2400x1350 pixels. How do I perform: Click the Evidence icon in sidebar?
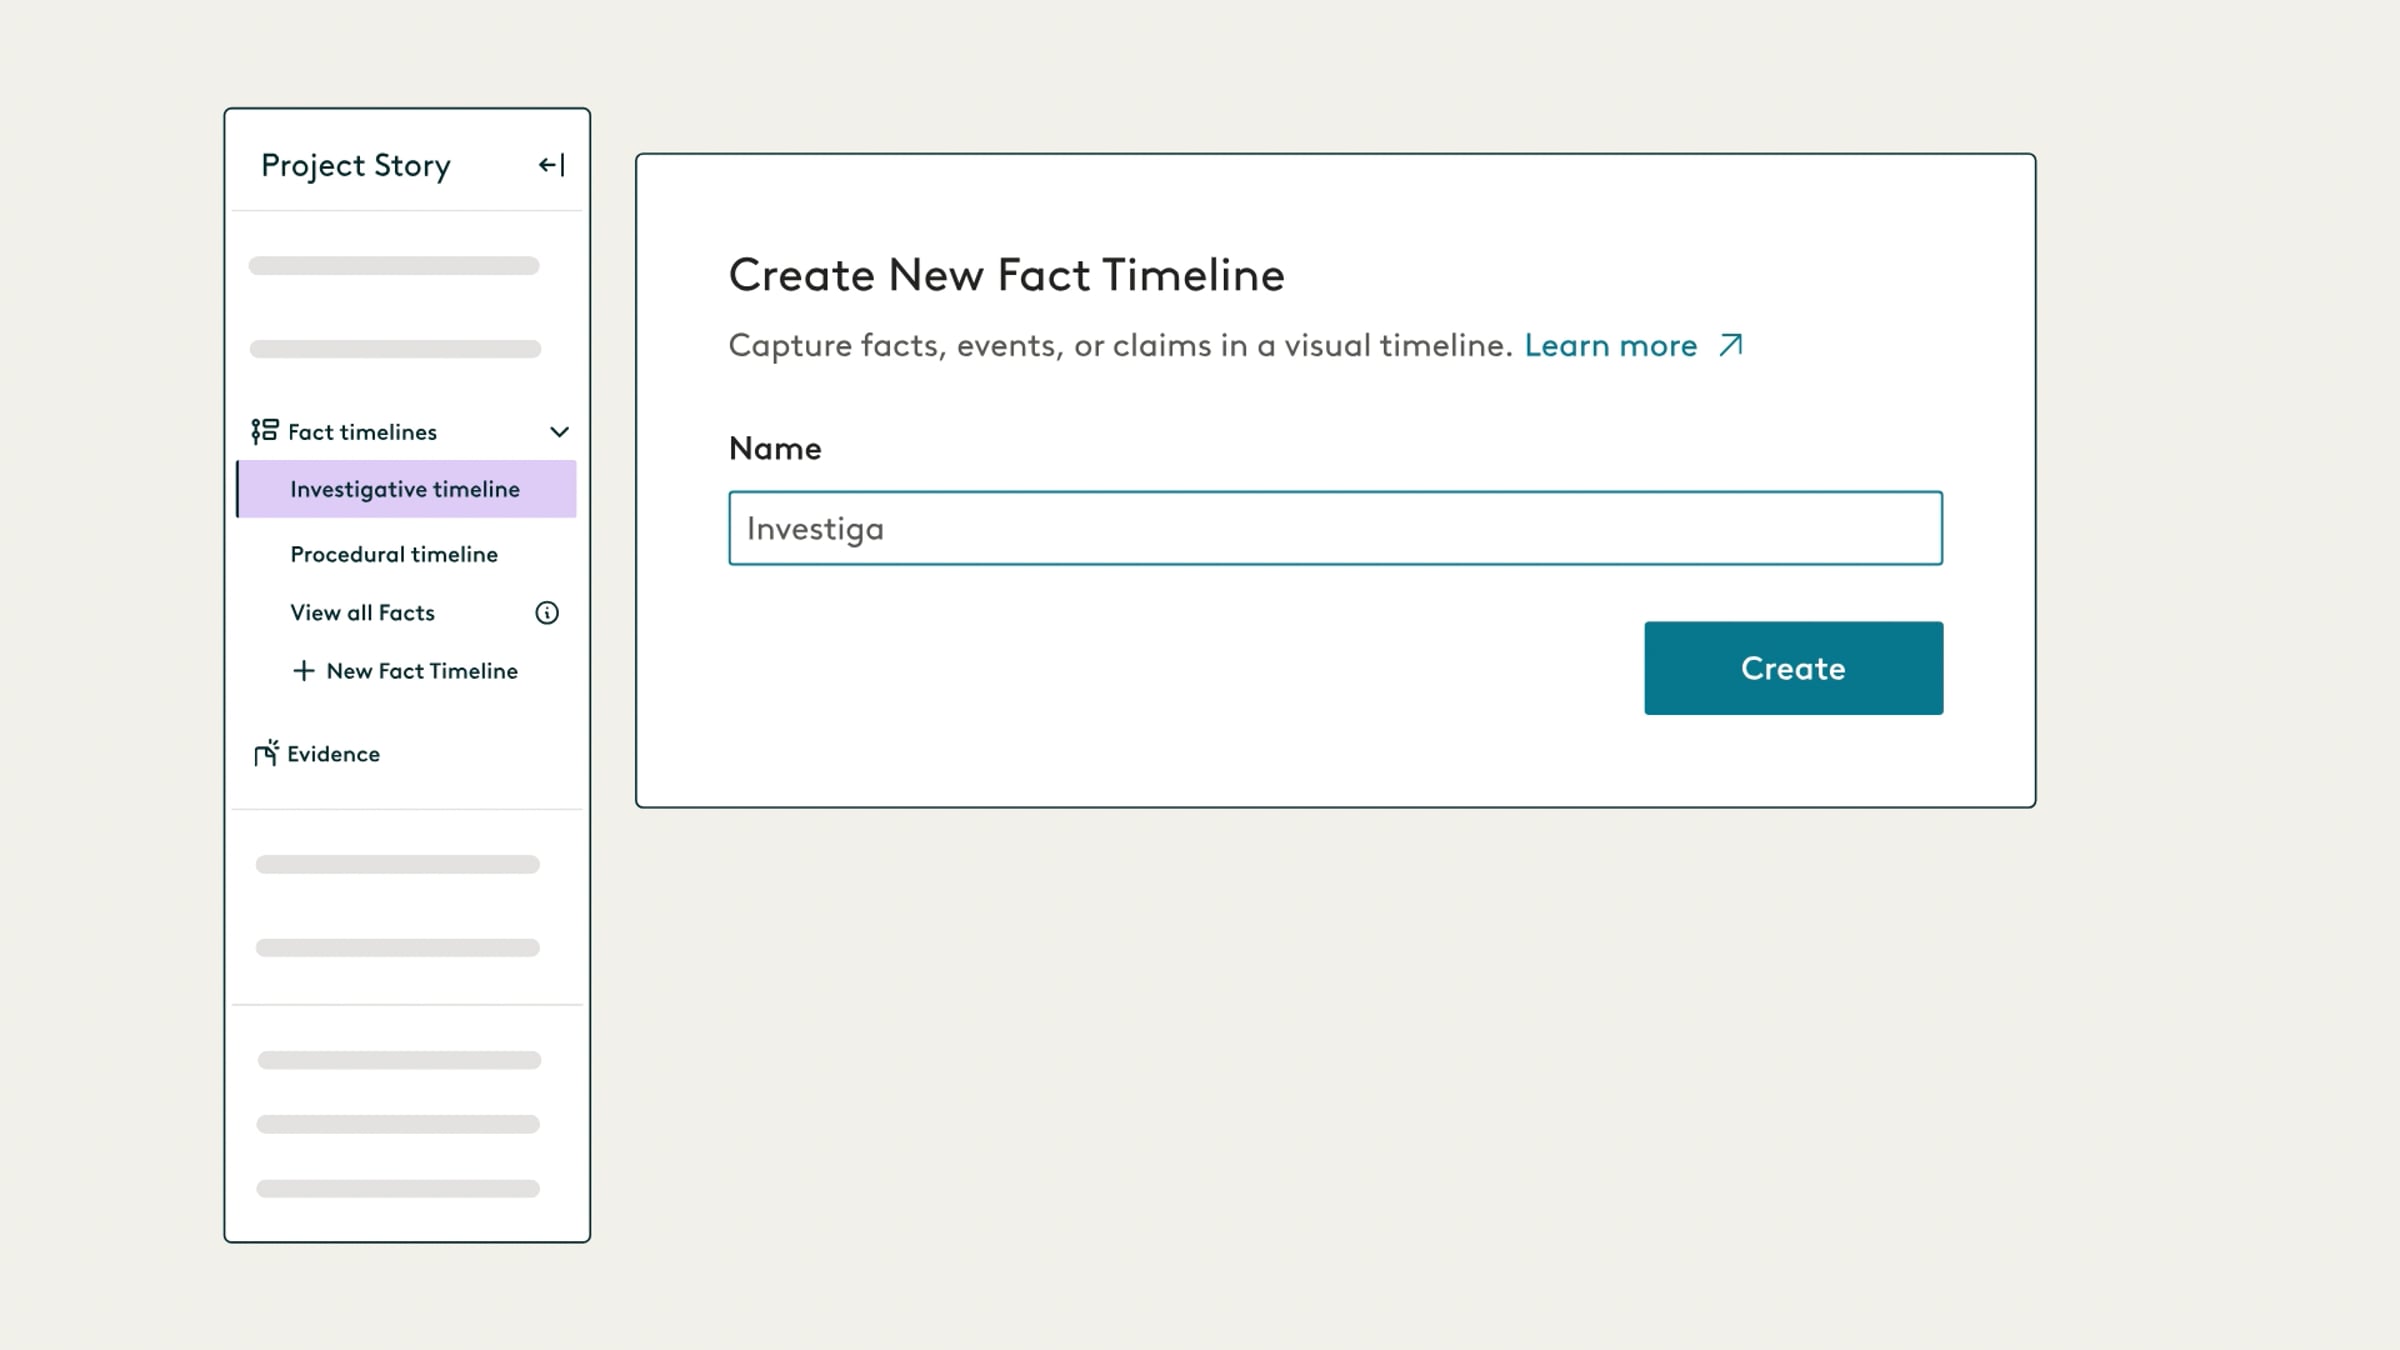pyautogui.click(x=266, y=753)
